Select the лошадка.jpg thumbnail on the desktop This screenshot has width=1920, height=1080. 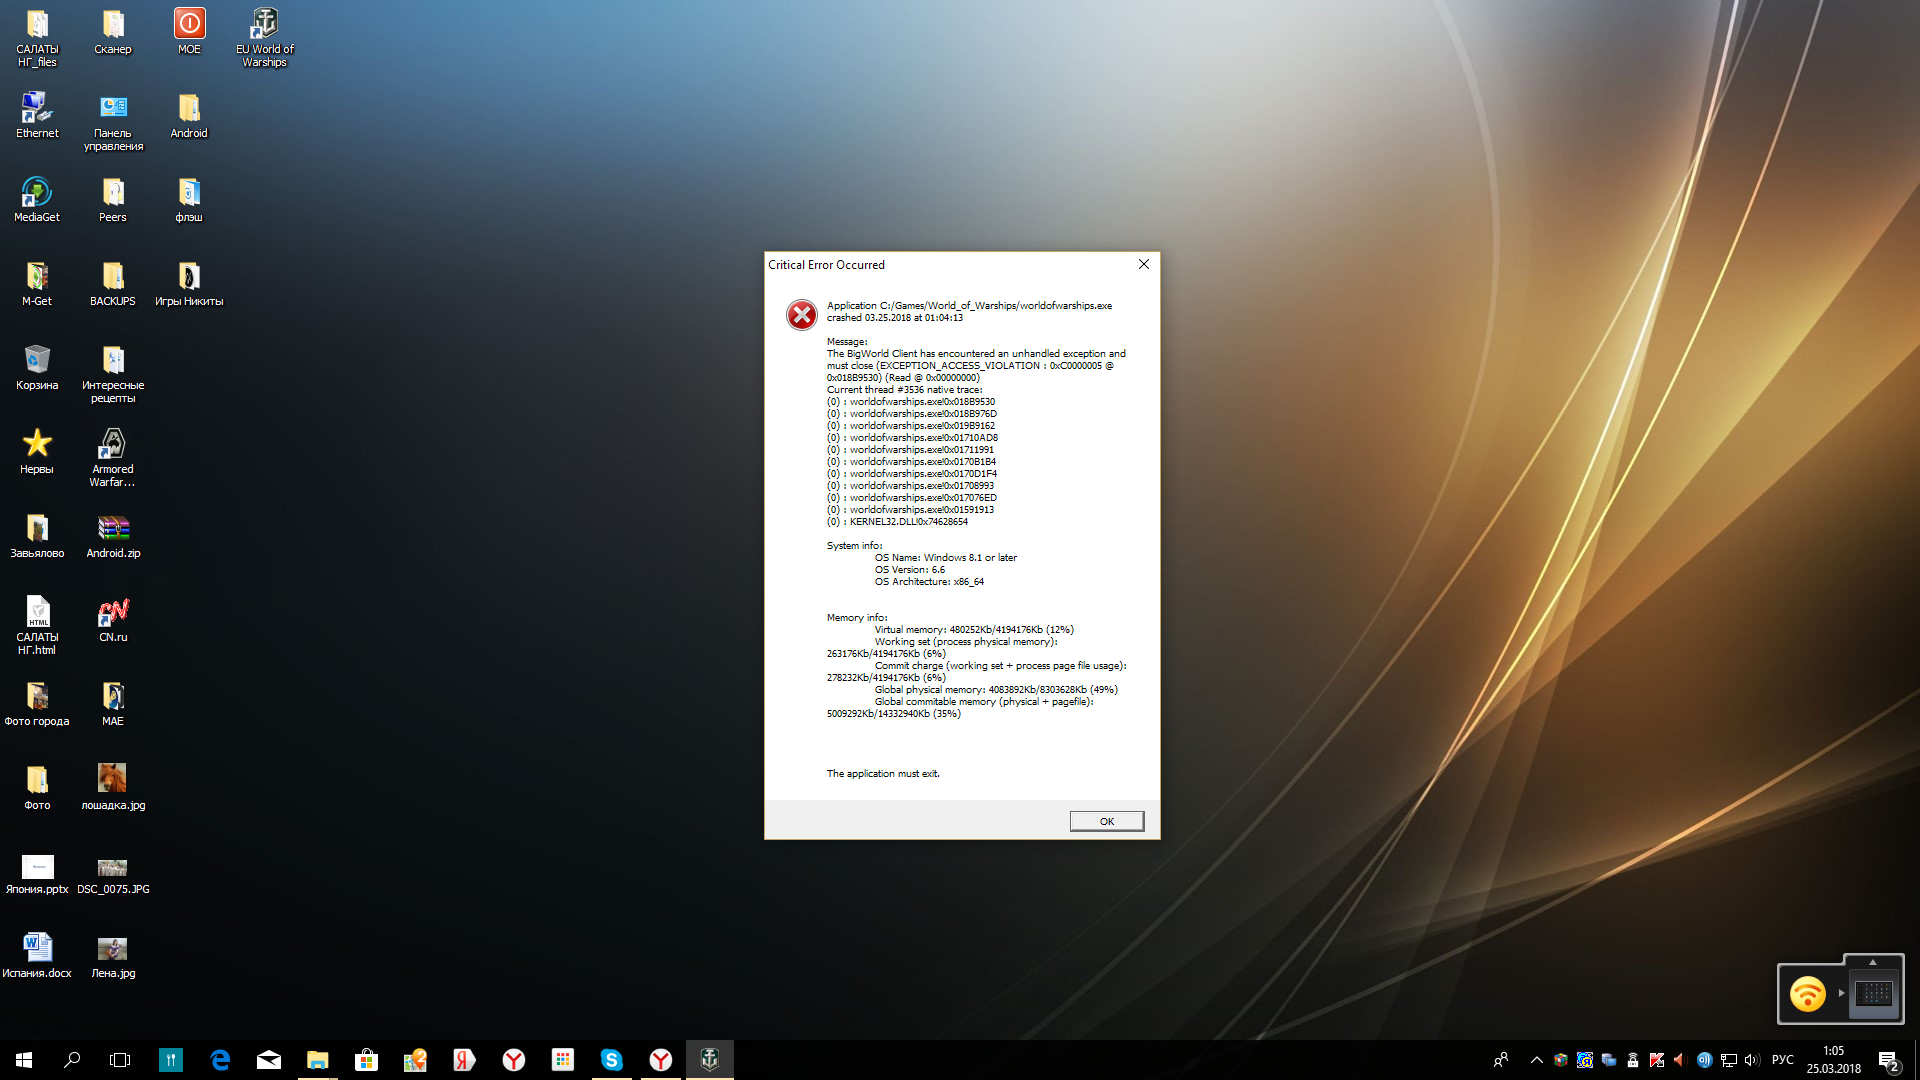(x=113, y=786)
